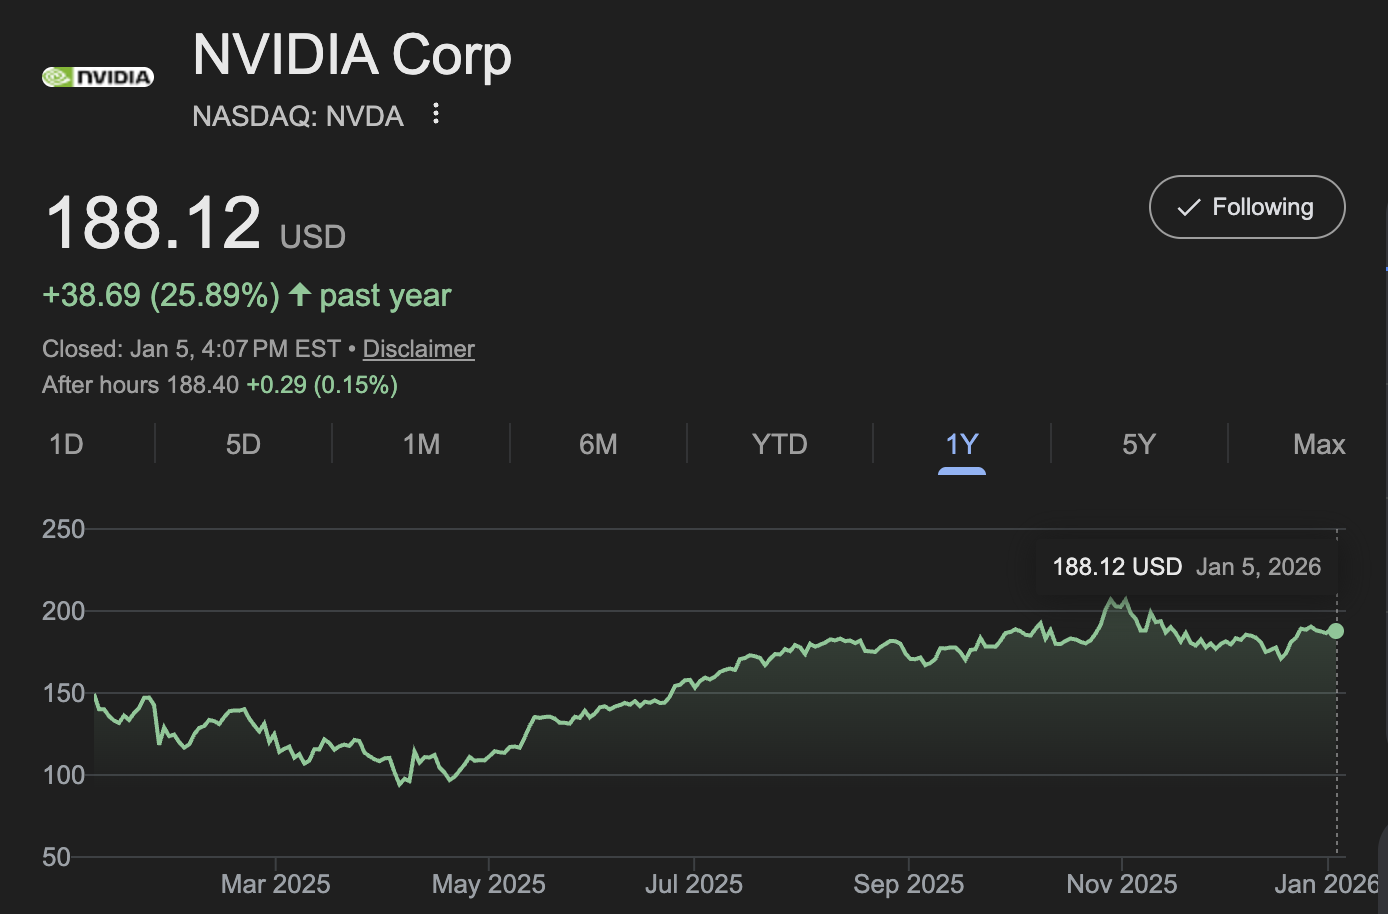Open the 5Y price history

pos(1139,443)
